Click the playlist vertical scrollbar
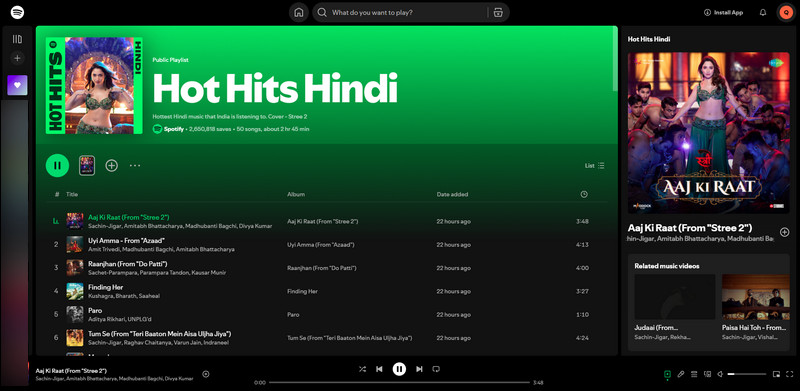This screenshot has width=800, height=391. pos(615,59)
